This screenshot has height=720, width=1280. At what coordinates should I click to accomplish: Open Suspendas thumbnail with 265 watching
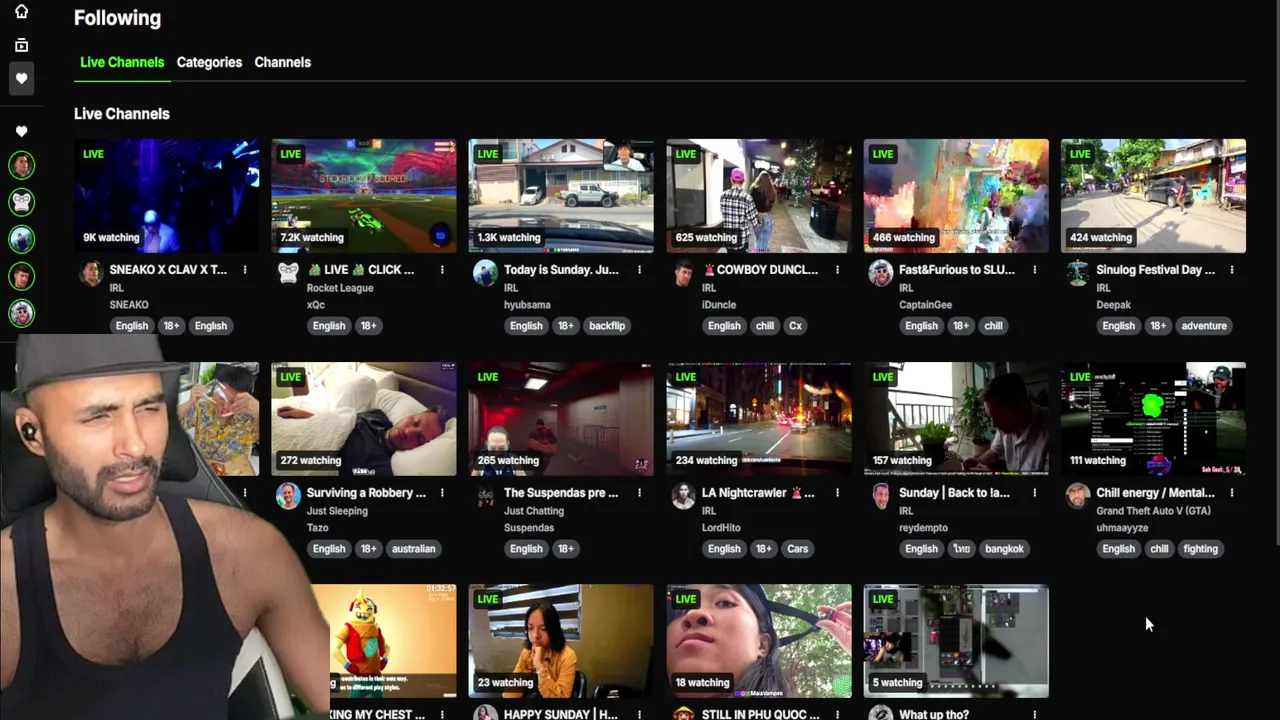pos(561,419)
